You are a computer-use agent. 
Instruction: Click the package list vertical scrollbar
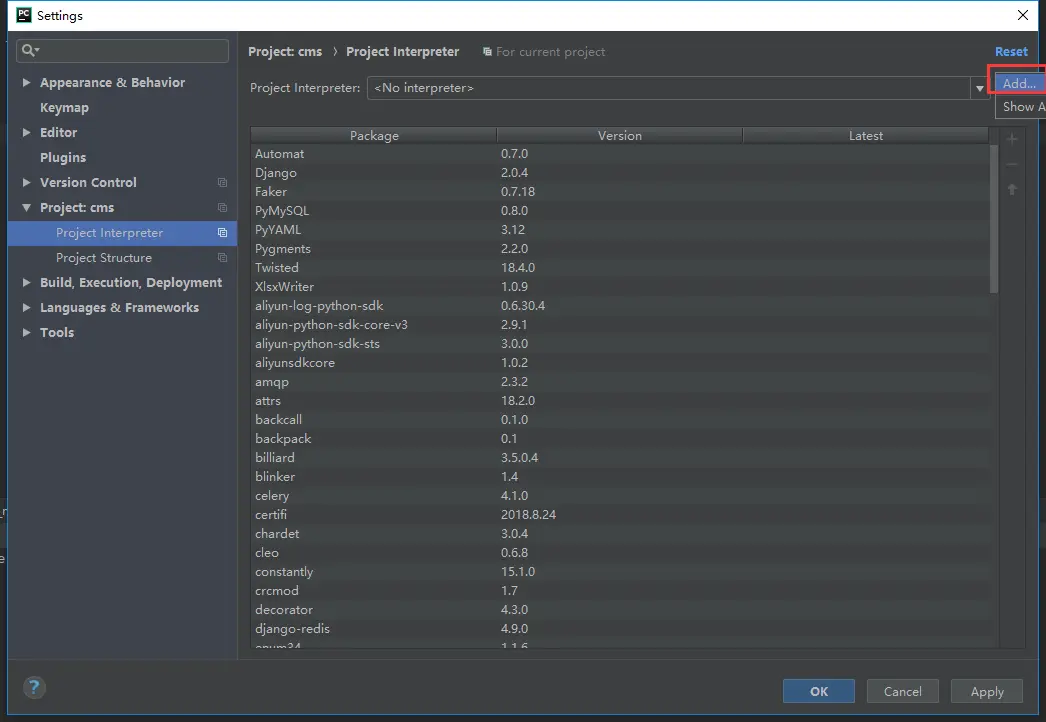pyautogui.click(x=994, y=219)
